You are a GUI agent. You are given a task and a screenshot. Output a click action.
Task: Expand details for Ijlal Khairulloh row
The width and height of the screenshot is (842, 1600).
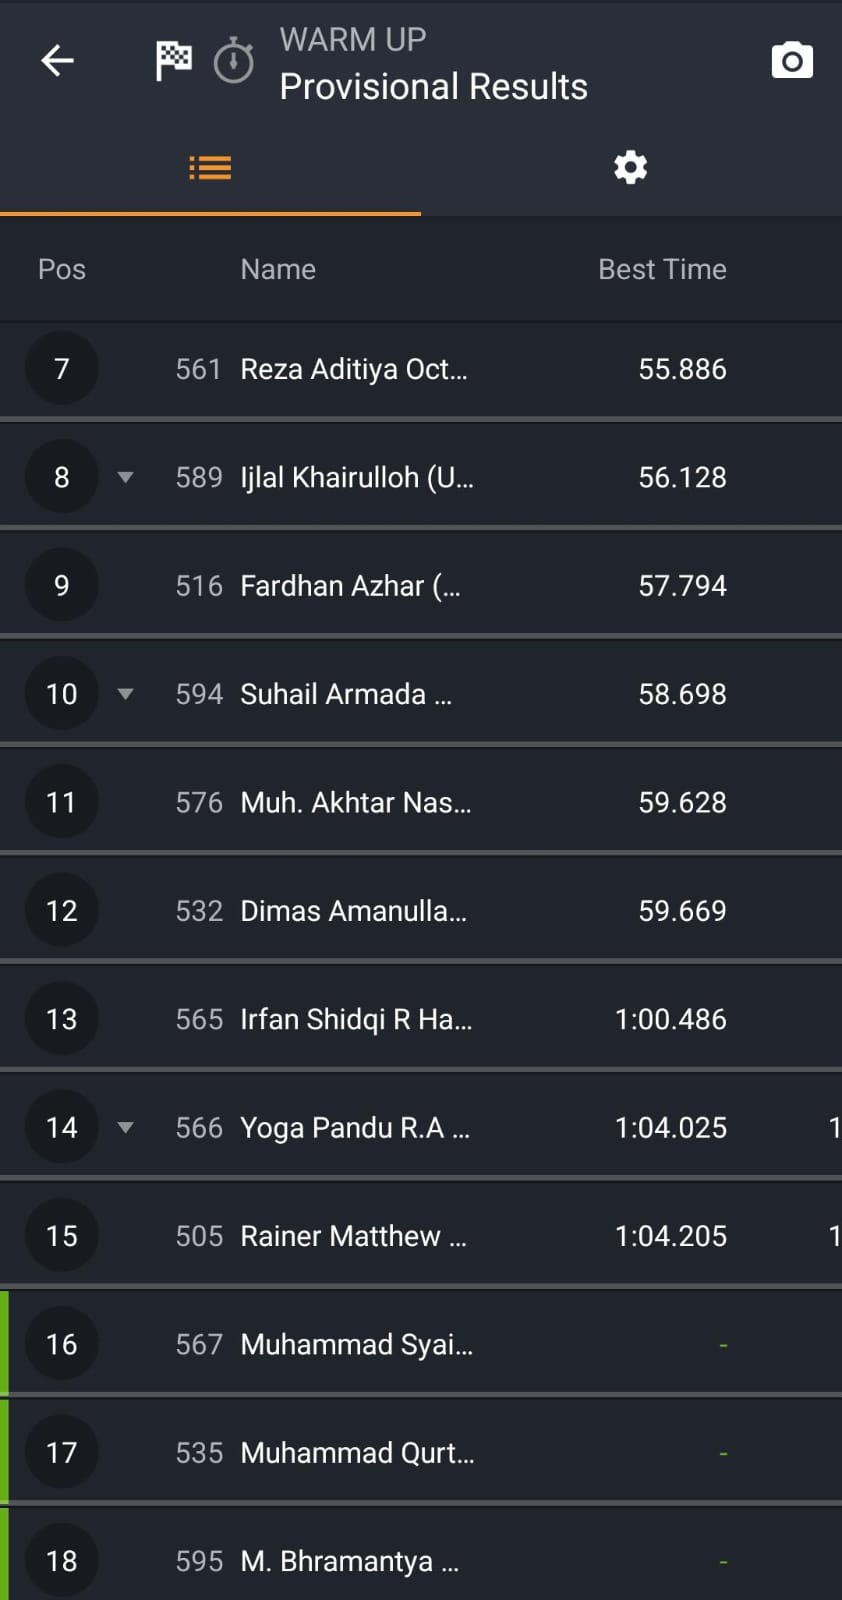point(125,477)
